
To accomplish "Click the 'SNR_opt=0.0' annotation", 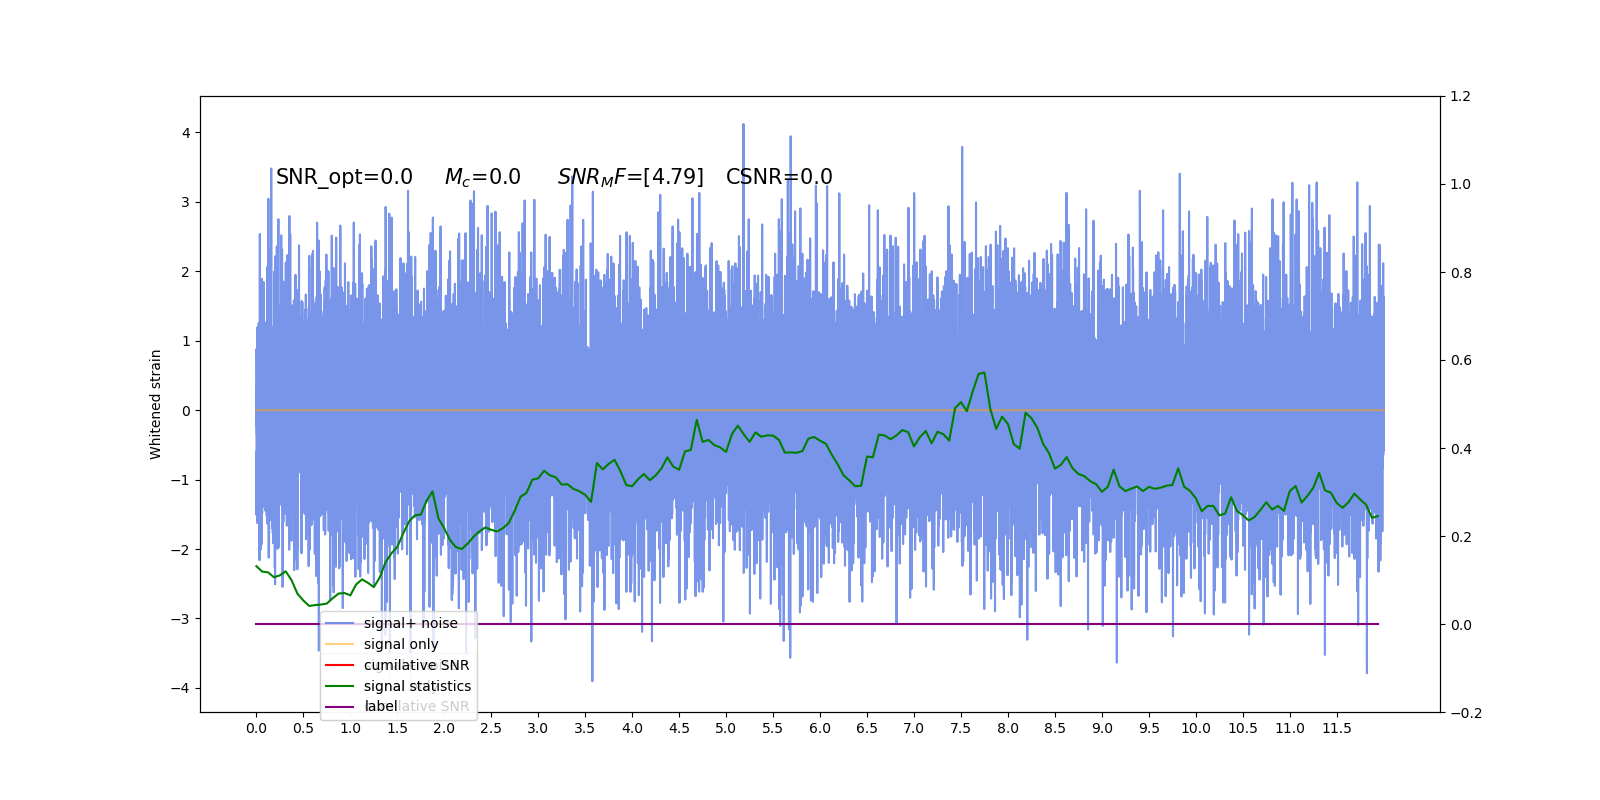I will (344, 177).
